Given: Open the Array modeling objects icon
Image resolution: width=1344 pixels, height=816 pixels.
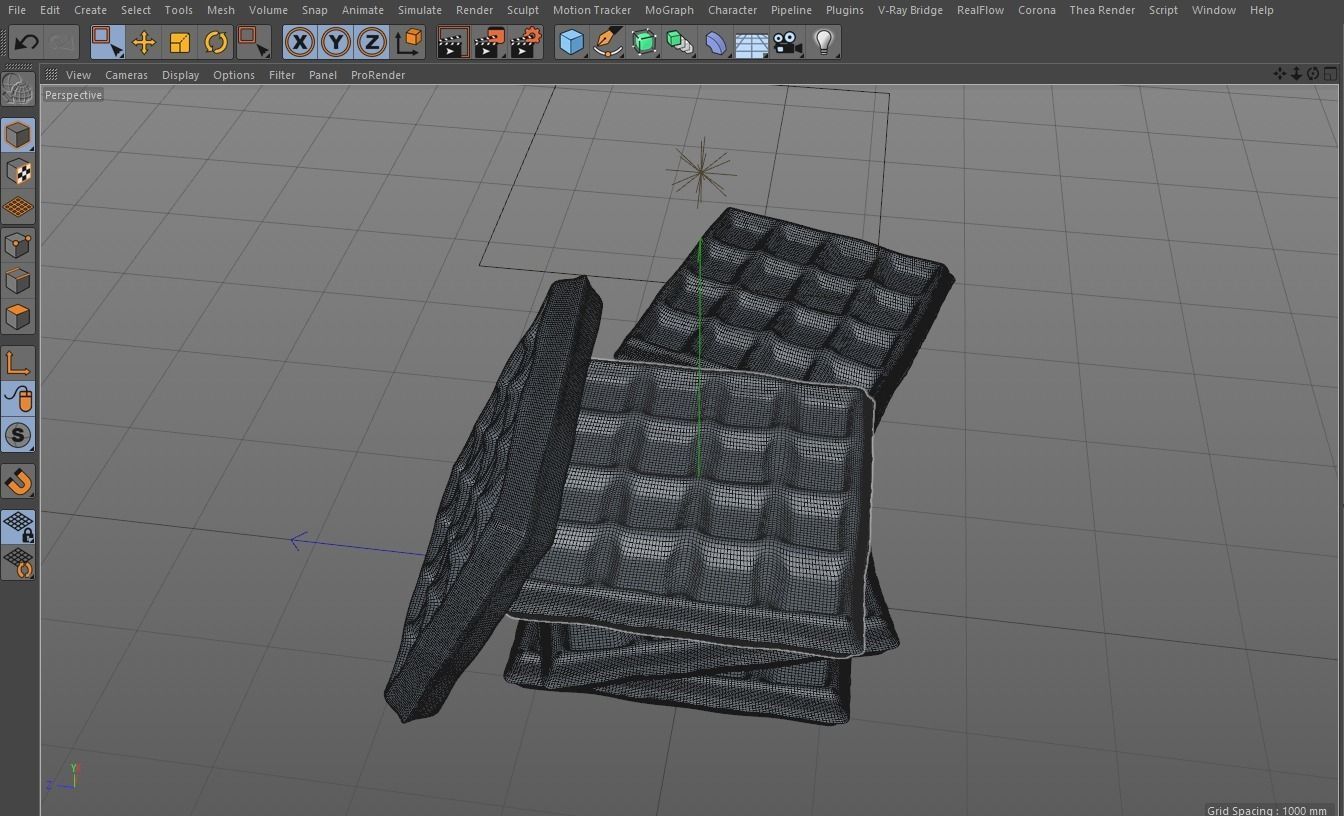Looking at the screenshot, I should pyautogui.click(x=680, y=42).
